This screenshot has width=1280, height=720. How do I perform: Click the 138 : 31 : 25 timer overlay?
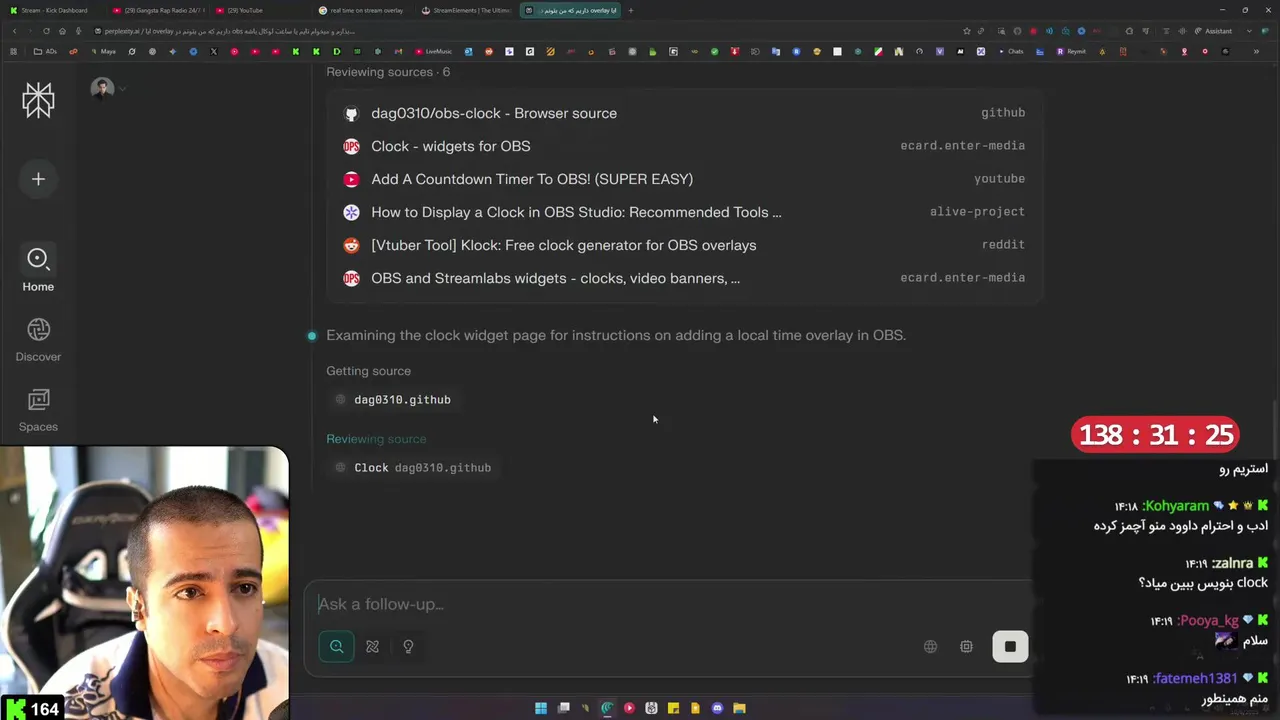(1155, 435)
